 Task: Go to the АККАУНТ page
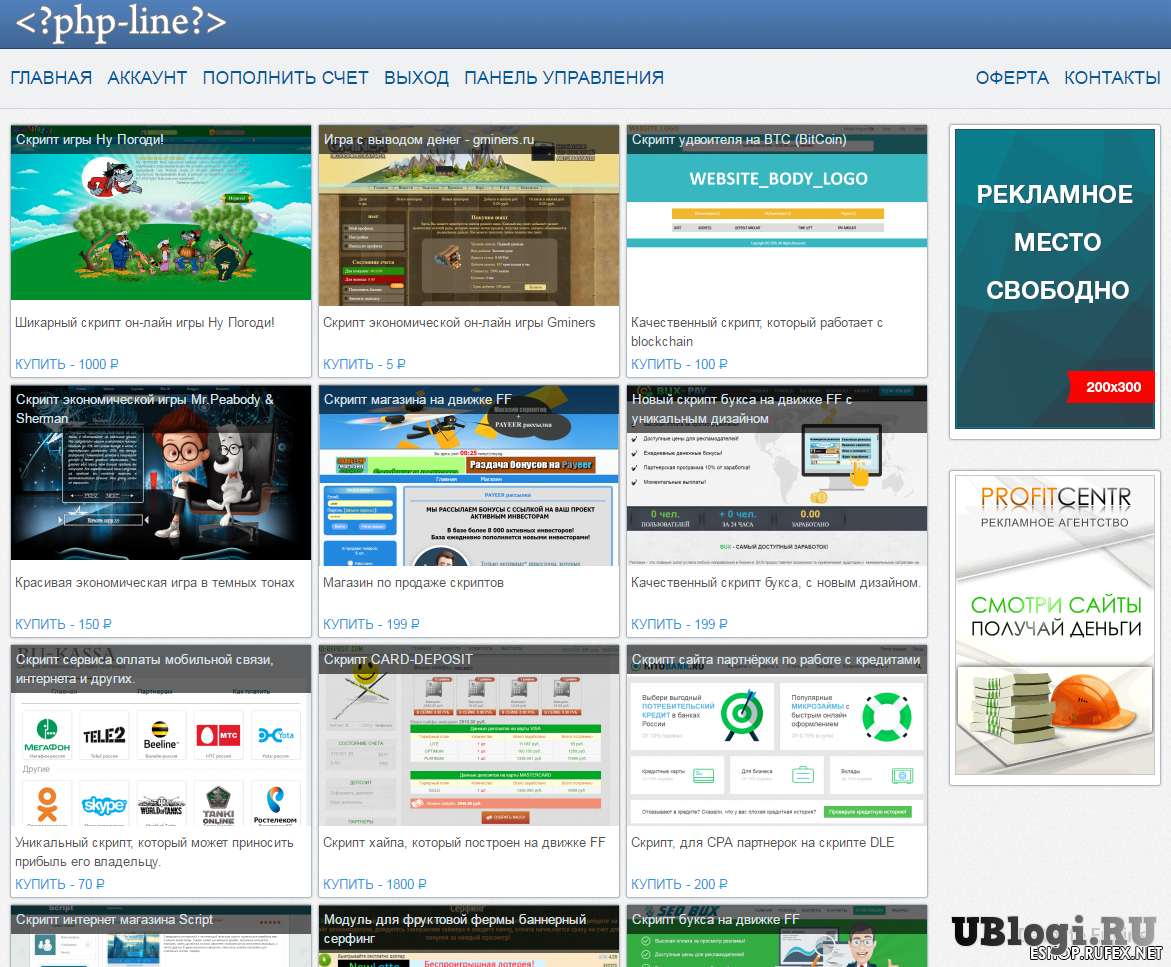pos(147,78)
